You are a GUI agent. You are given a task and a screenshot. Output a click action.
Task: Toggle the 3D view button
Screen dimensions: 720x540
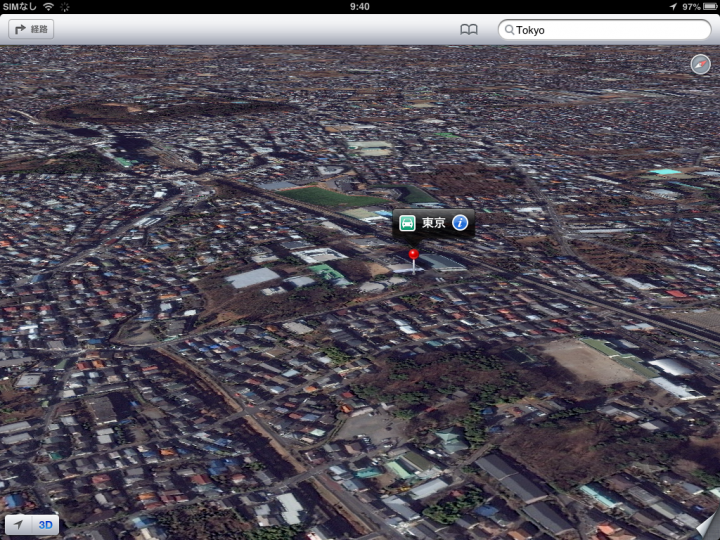[45, 524]
